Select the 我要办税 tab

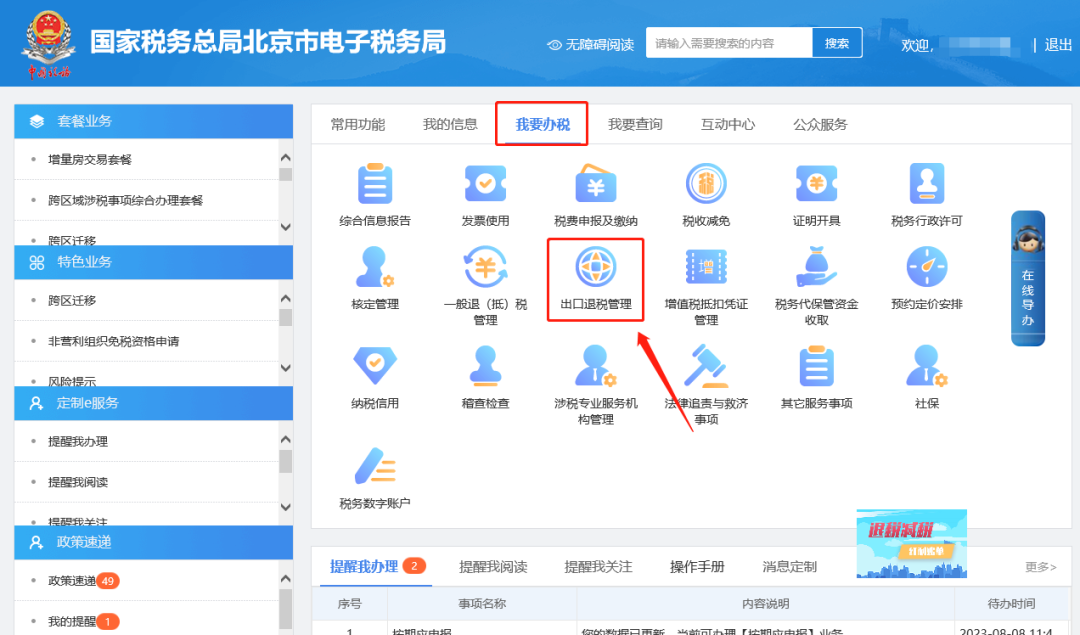[x=542, y=125]
